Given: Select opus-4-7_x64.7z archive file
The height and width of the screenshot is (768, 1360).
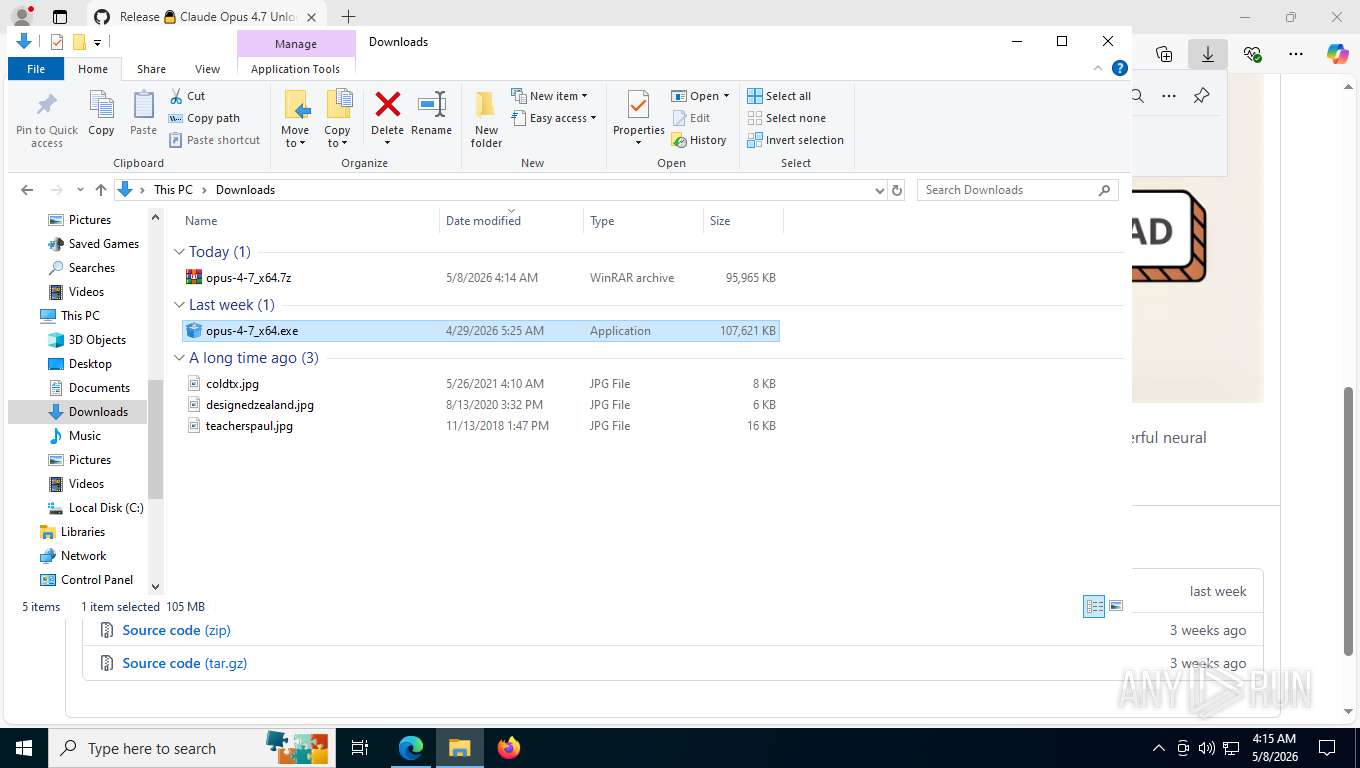Looking at the screenshot, I should point(481,278).
